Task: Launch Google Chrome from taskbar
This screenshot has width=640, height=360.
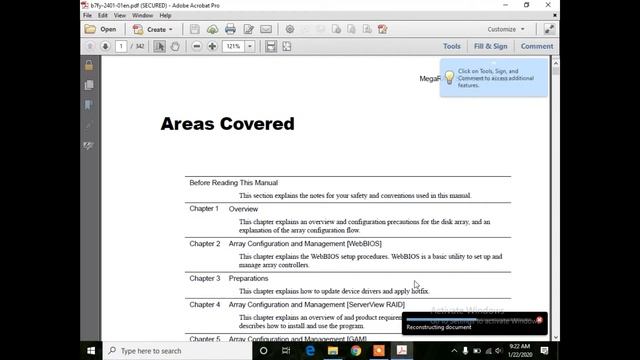Action: pos(356,351)
